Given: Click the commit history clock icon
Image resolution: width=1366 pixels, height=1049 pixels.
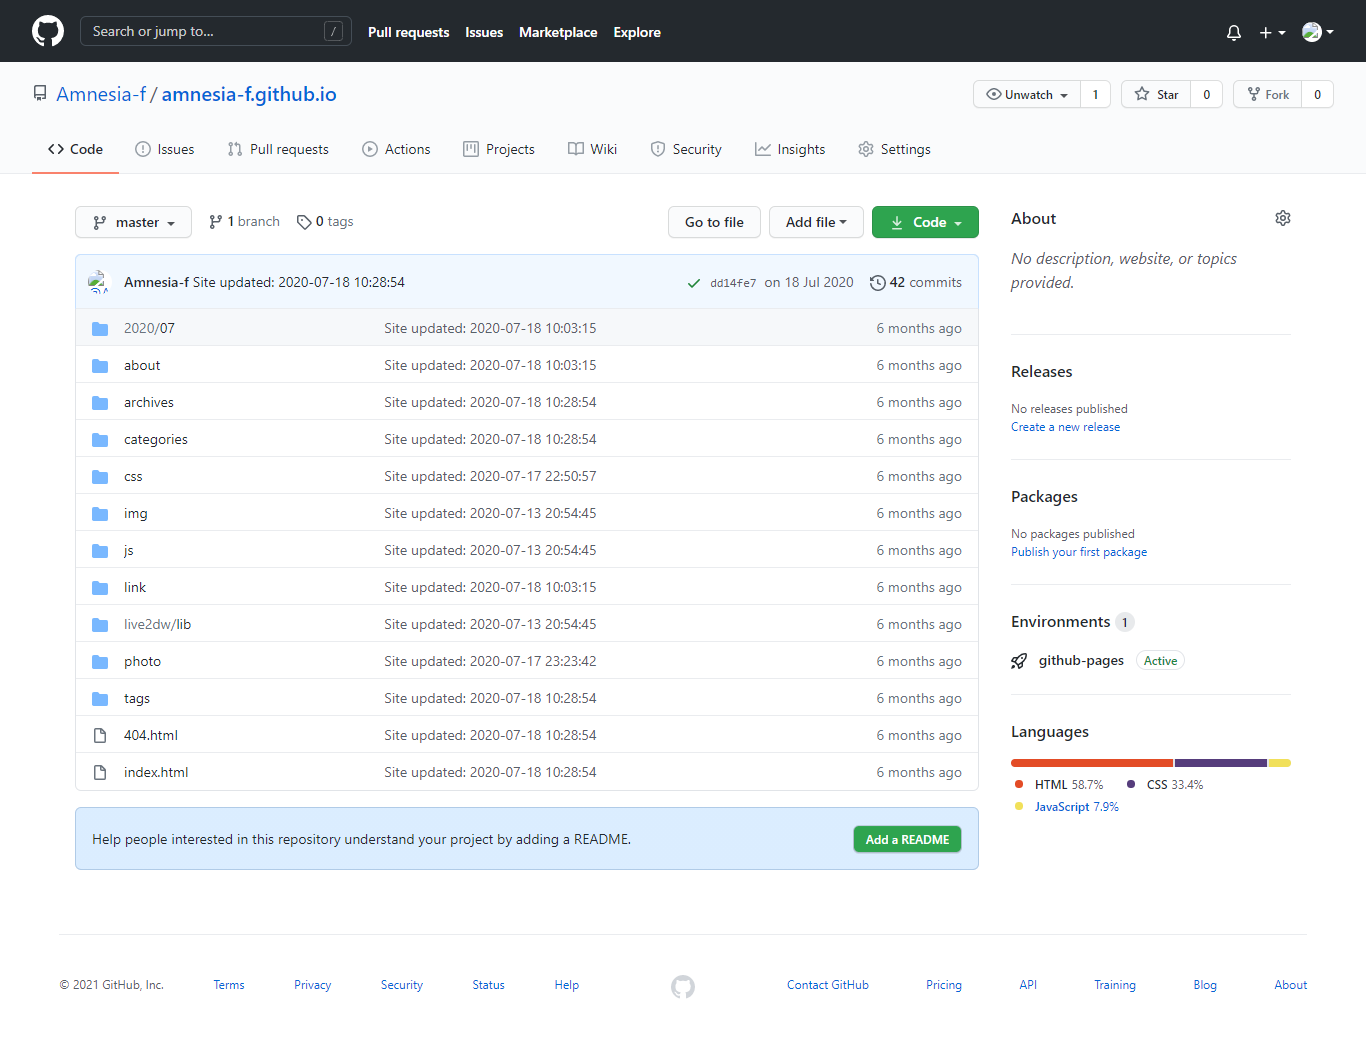Looking at the screenshot, I should pos(877,283).
